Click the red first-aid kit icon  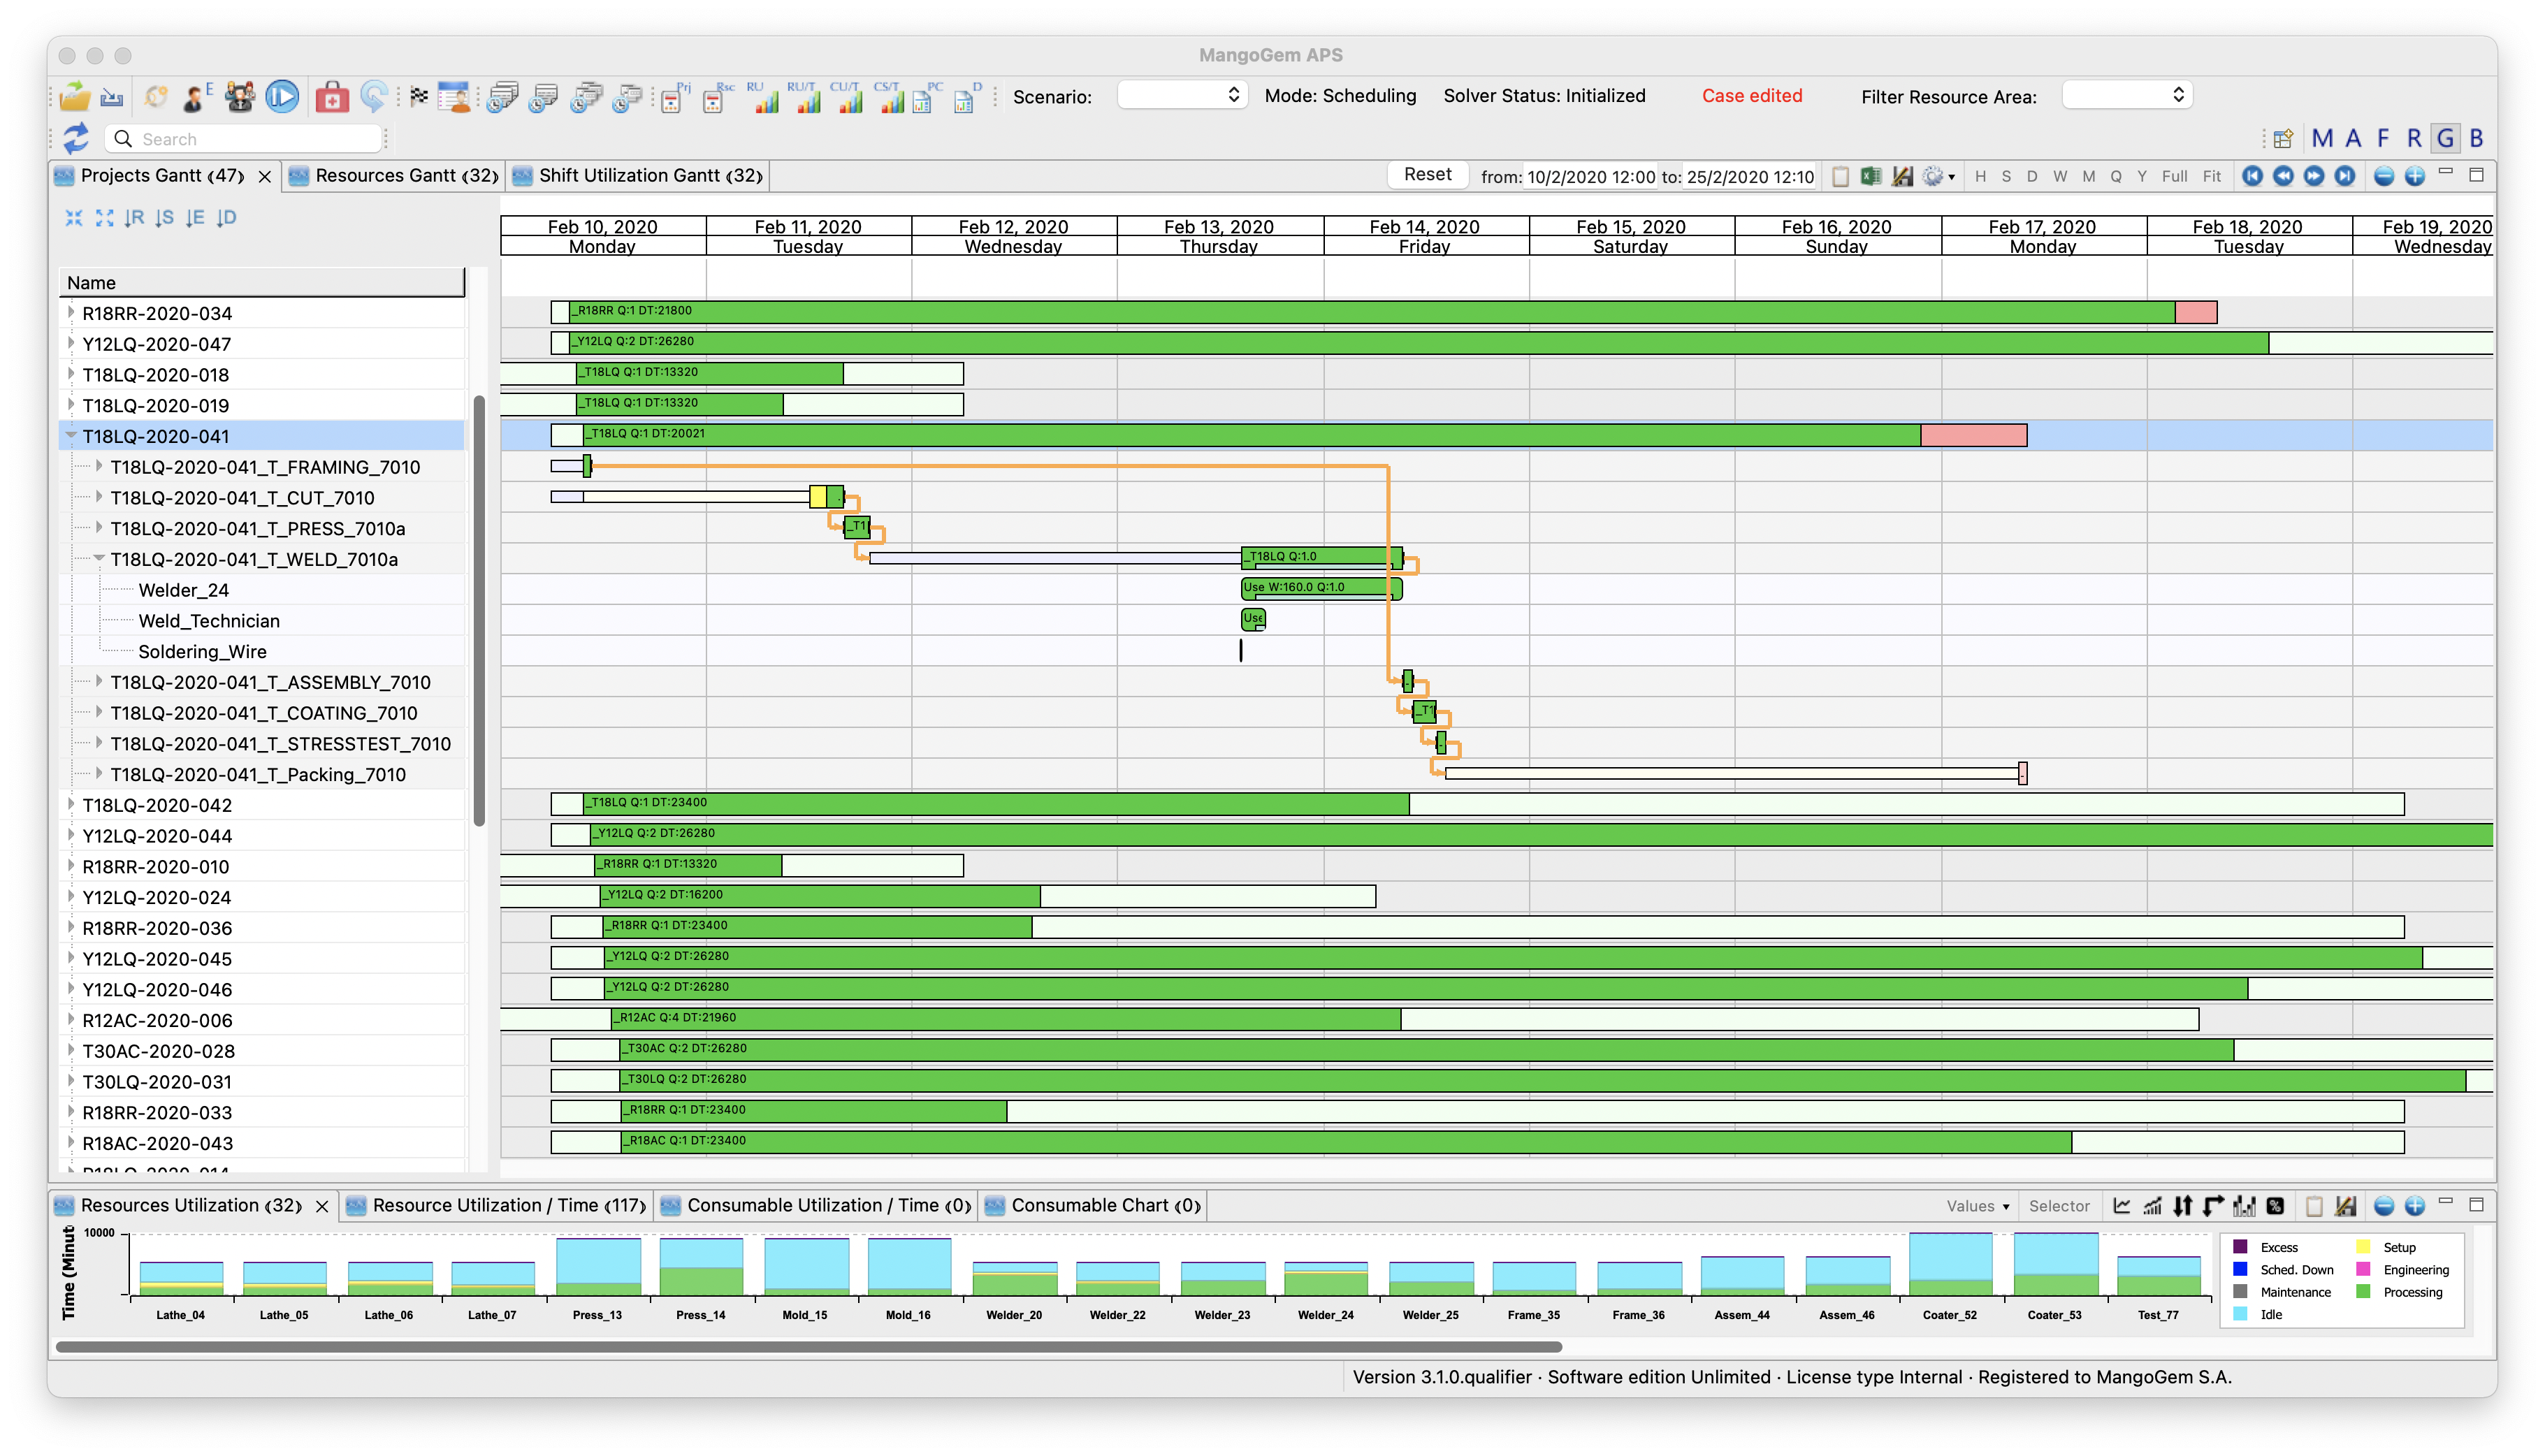(x=332, y=97)
